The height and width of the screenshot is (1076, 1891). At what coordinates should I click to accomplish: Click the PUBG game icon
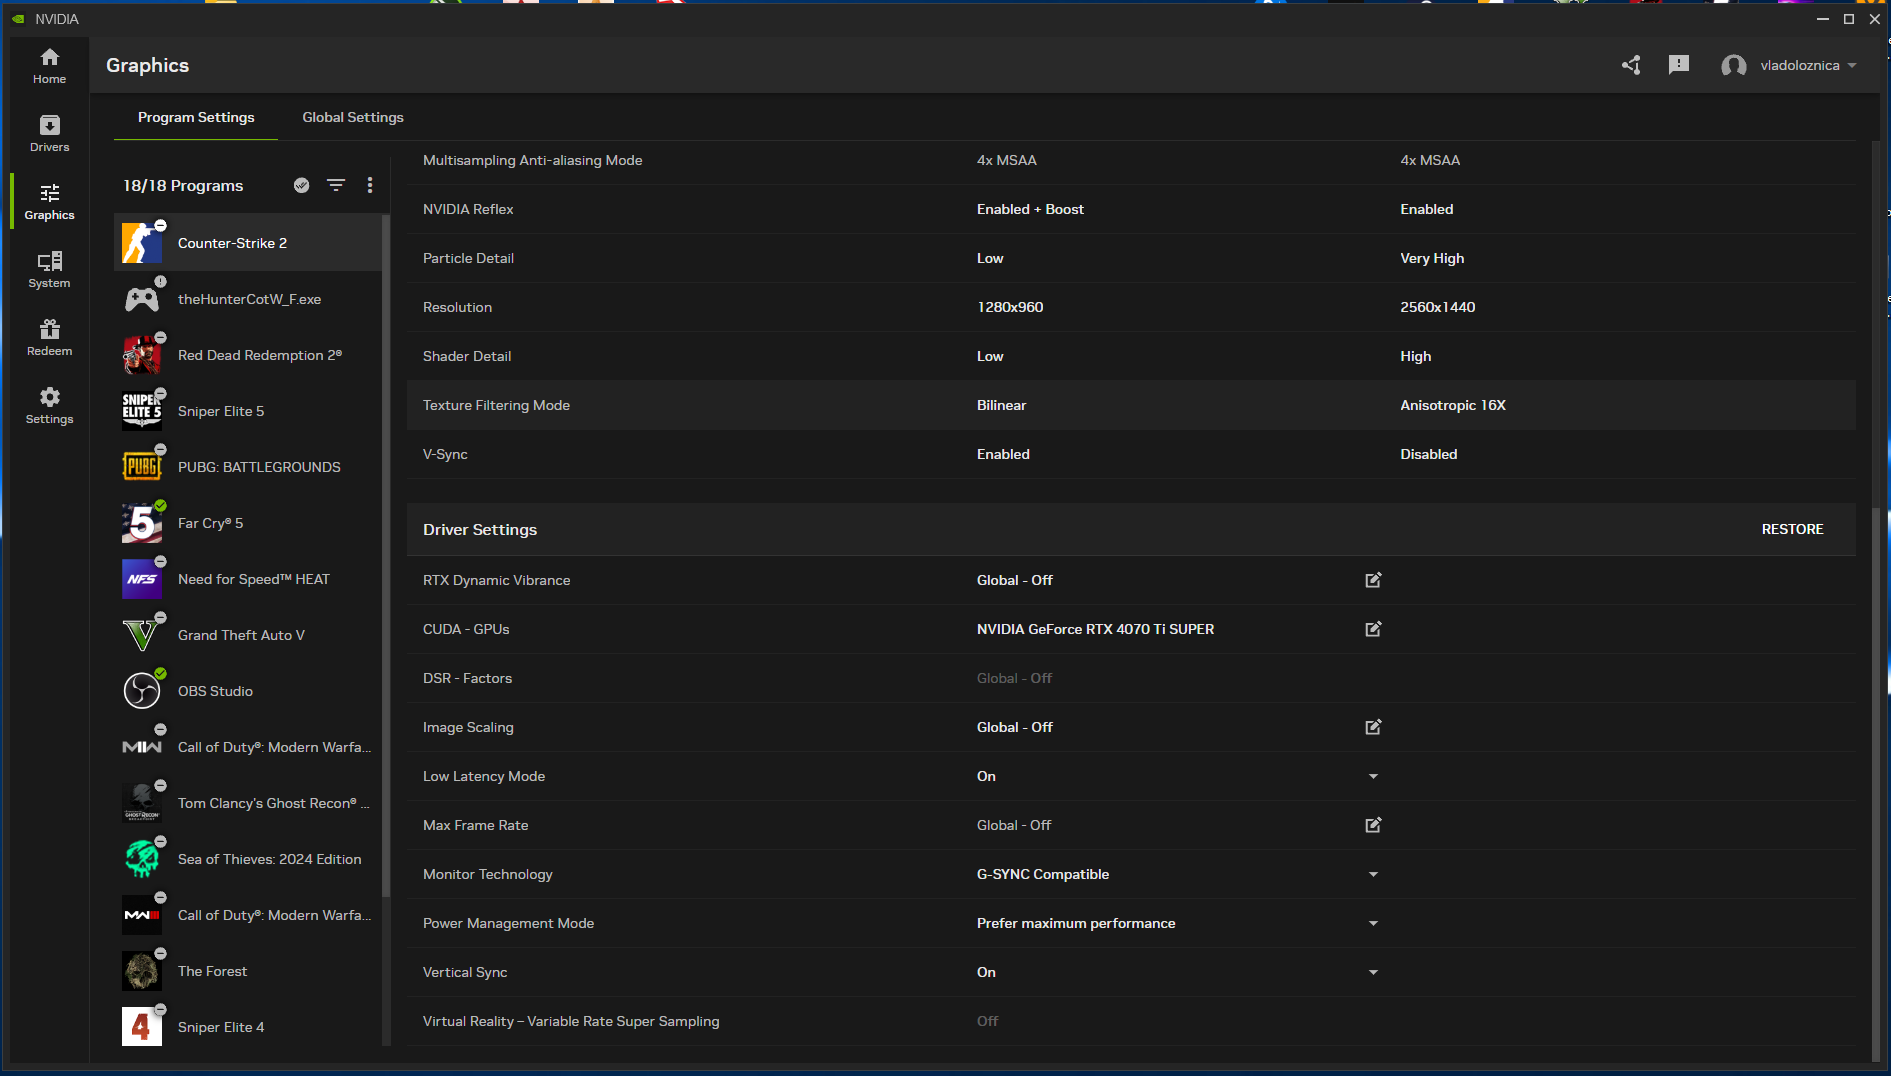pos(141,467)
